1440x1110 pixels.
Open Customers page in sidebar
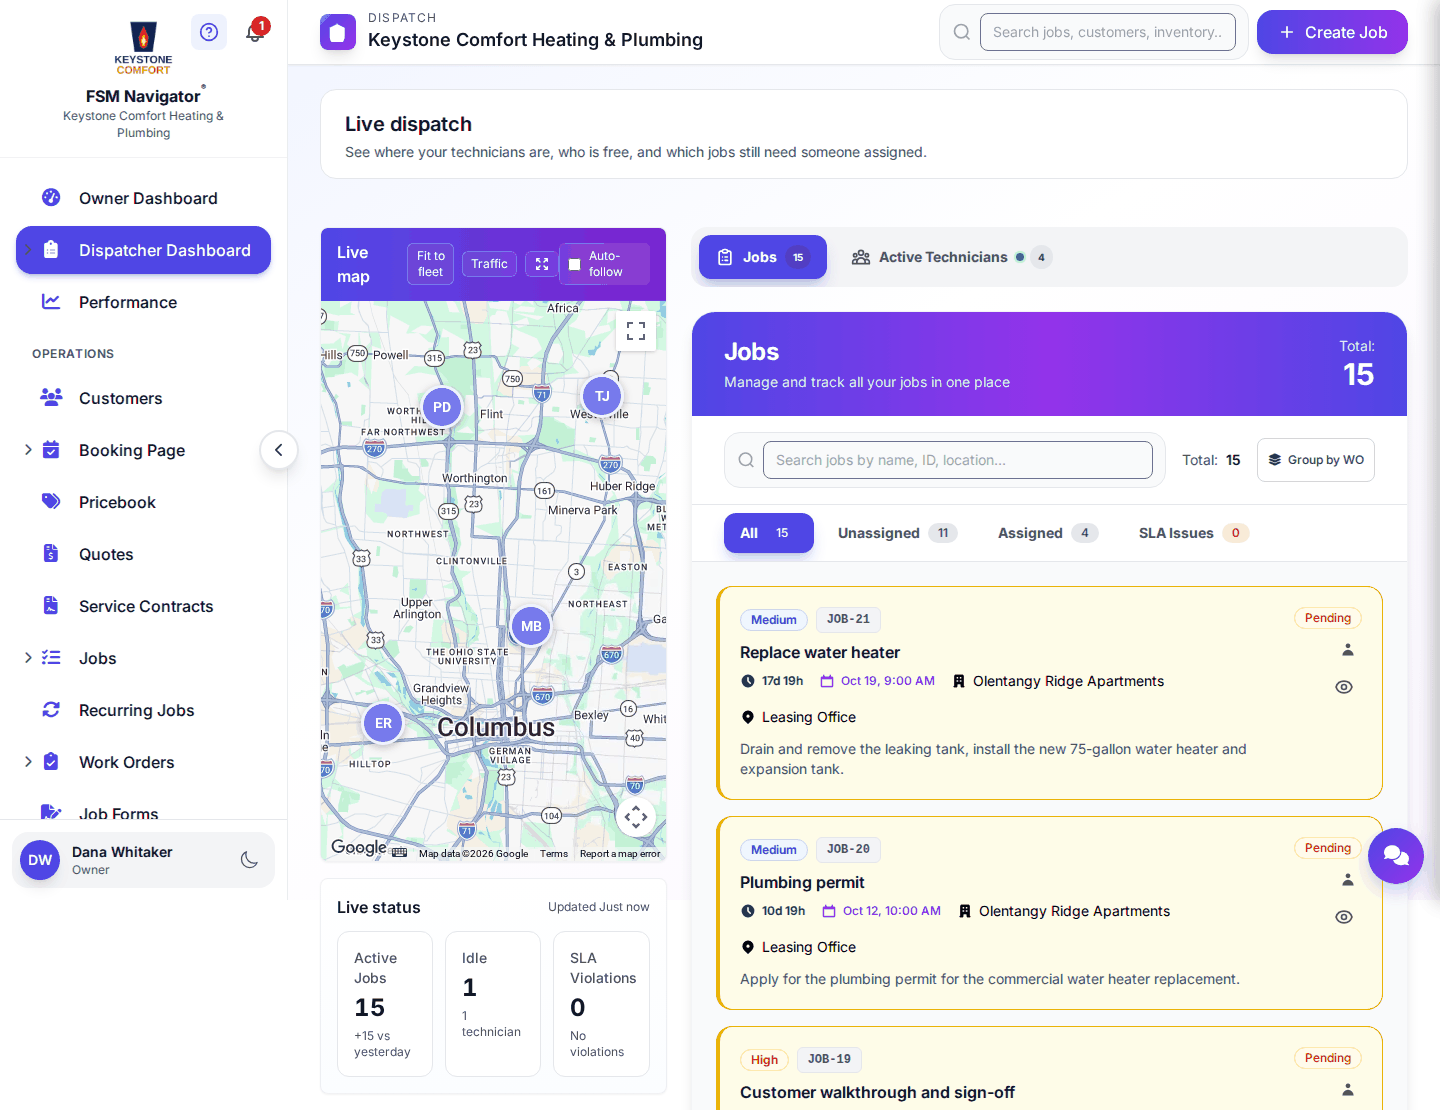click(x=143, y=398)
